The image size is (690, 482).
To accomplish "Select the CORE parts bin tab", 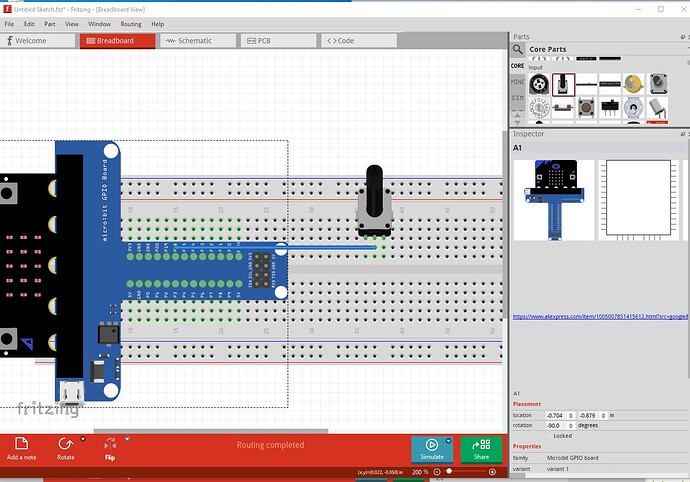I will click(518, 66).
